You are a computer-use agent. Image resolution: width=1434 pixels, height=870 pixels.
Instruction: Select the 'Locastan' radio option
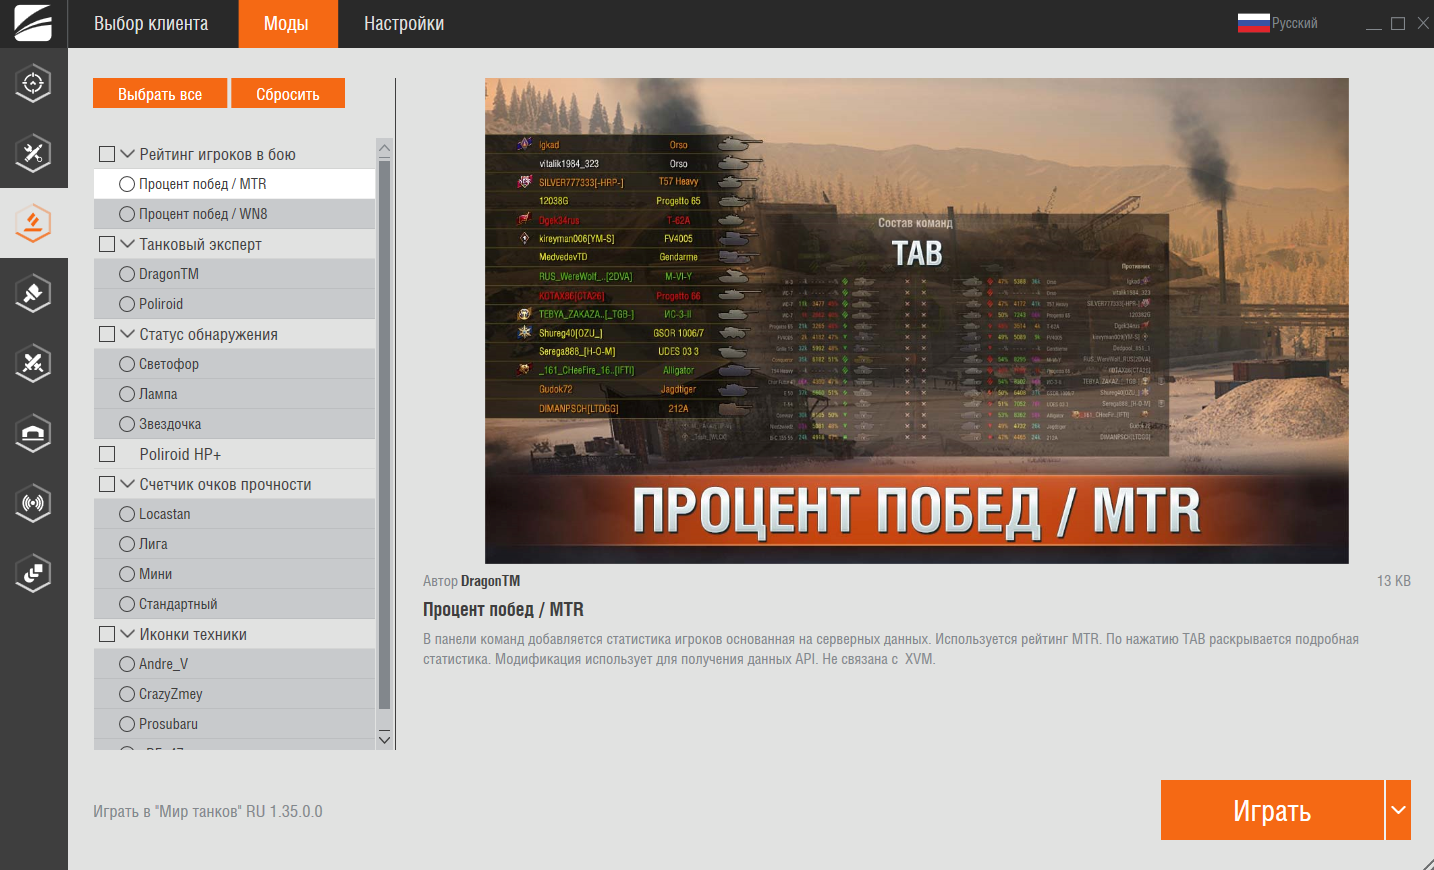(127, 514)
